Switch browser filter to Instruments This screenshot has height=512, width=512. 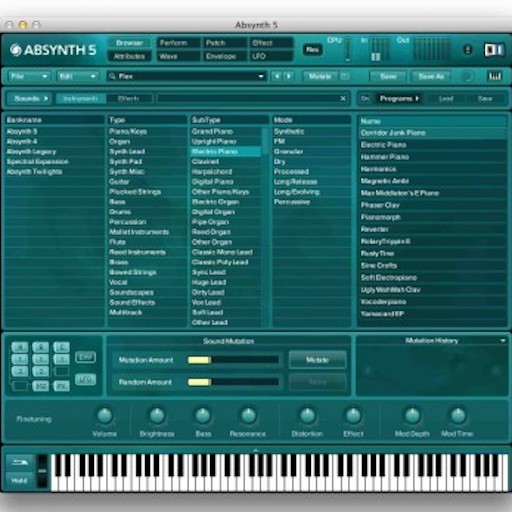81,99
